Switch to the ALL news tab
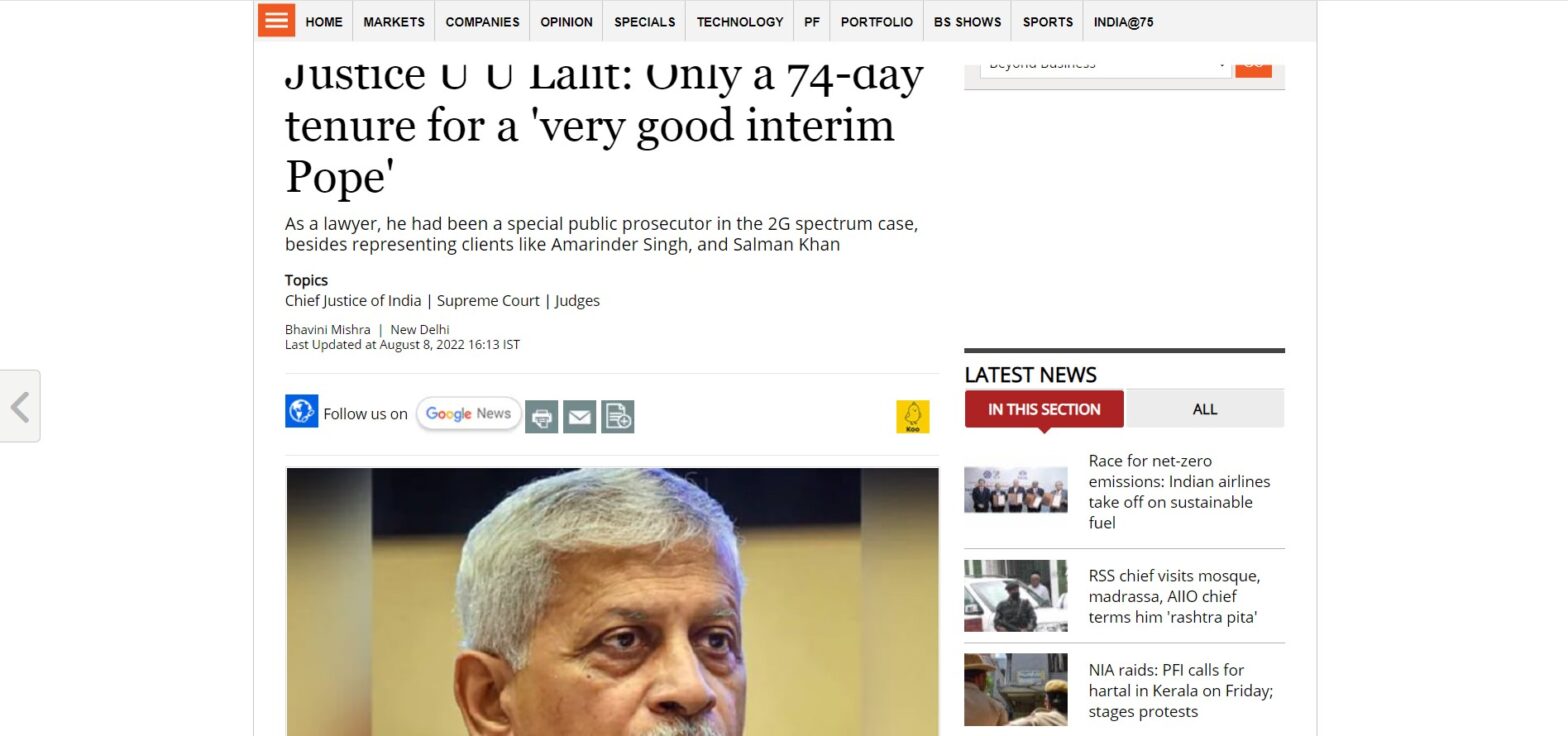The height and width of the screenshot is (736, 1568). click(x=1205, y=409)
